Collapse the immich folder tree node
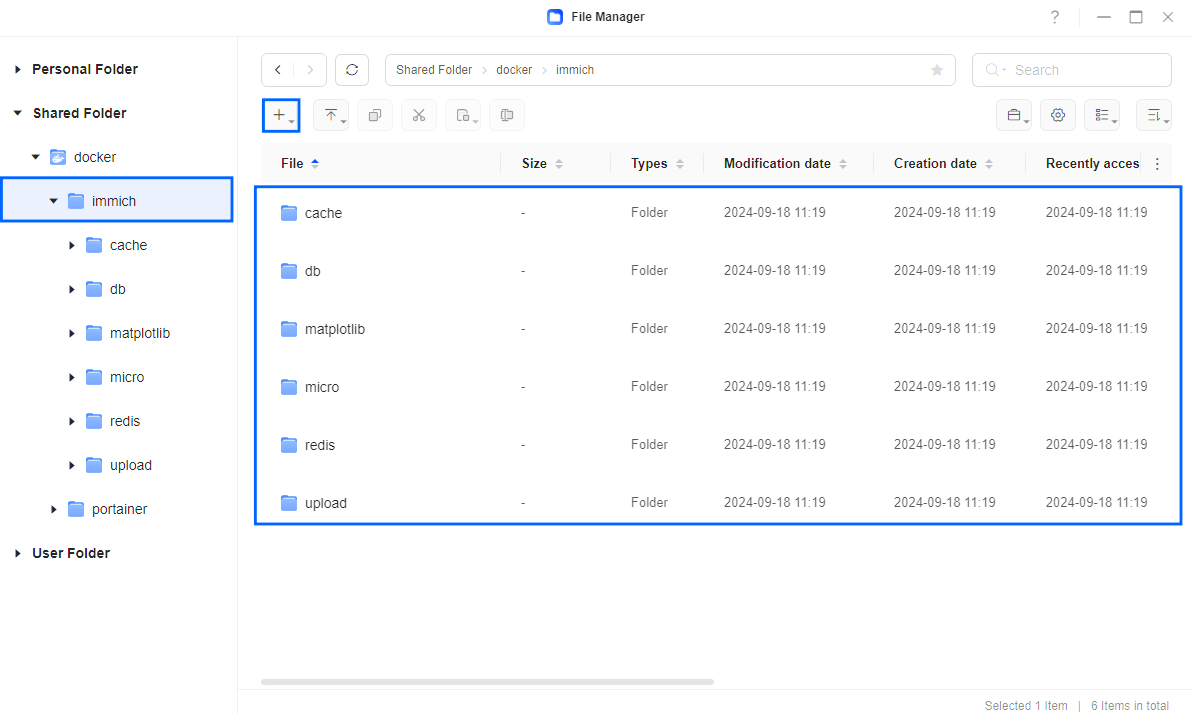The image size is (1193, 714). click(x=54, y=201)
